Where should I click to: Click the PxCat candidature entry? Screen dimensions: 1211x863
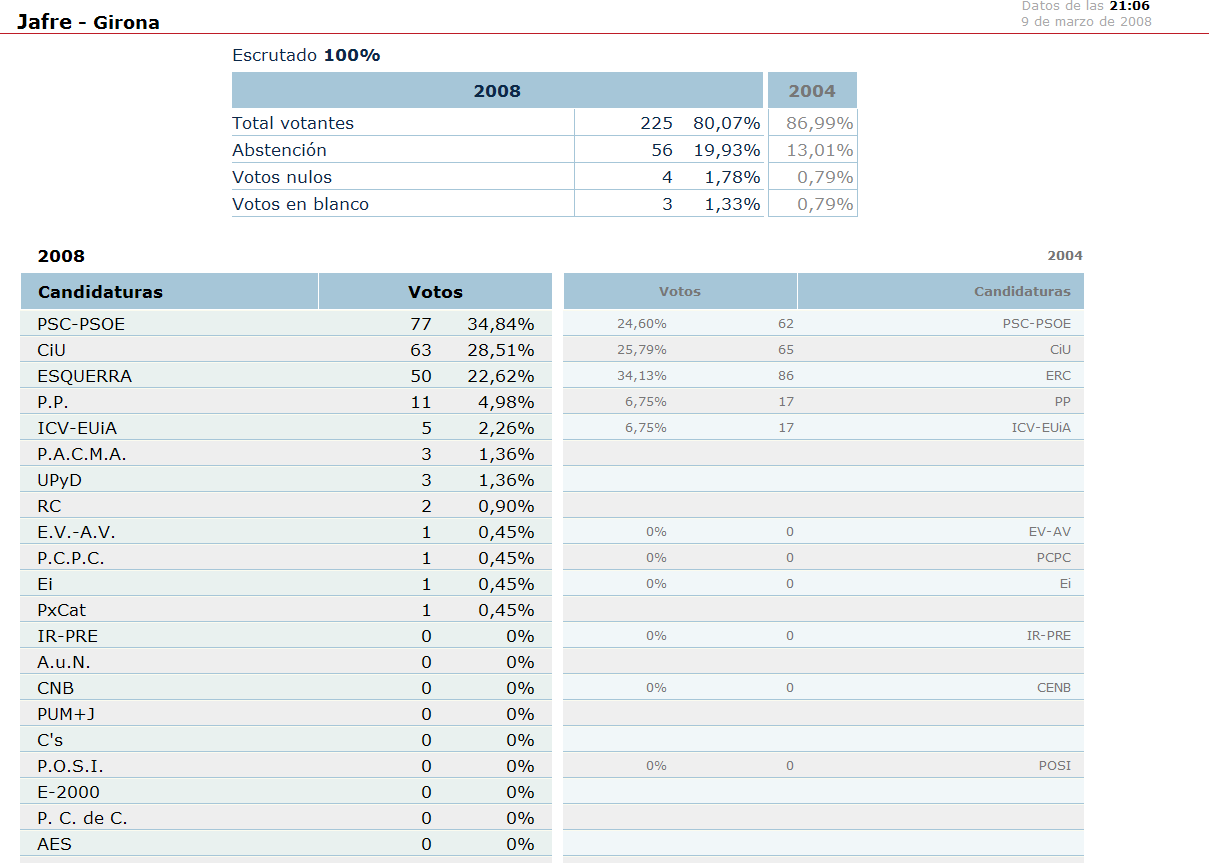click(61, 610)
